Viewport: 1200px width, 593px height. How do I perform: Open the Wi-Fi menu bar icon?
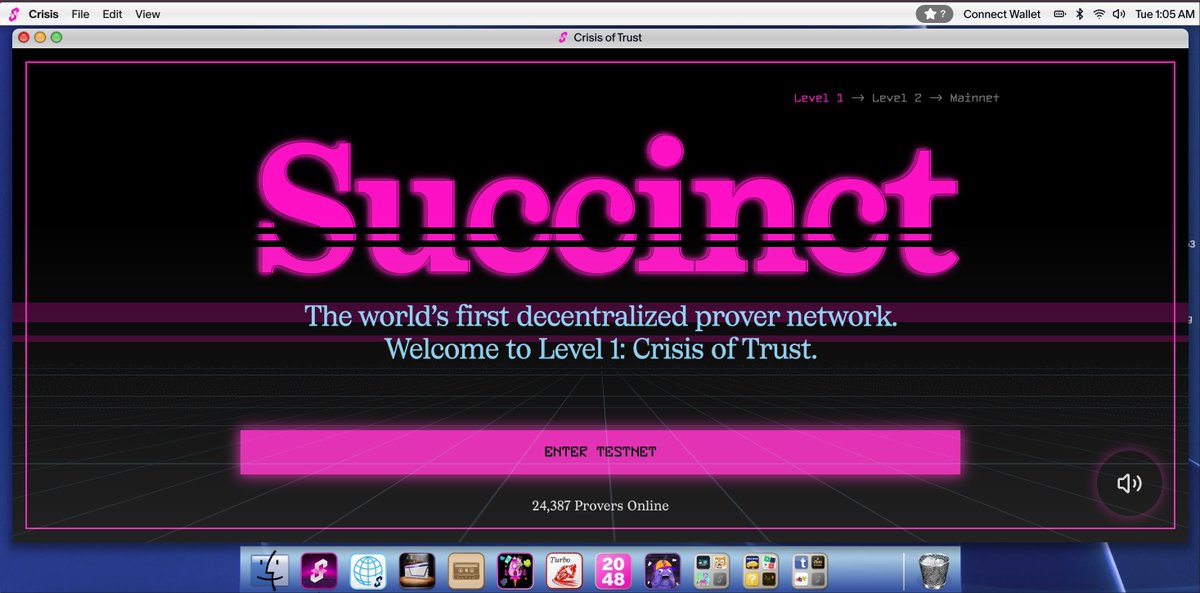(x=1099, y=14)
